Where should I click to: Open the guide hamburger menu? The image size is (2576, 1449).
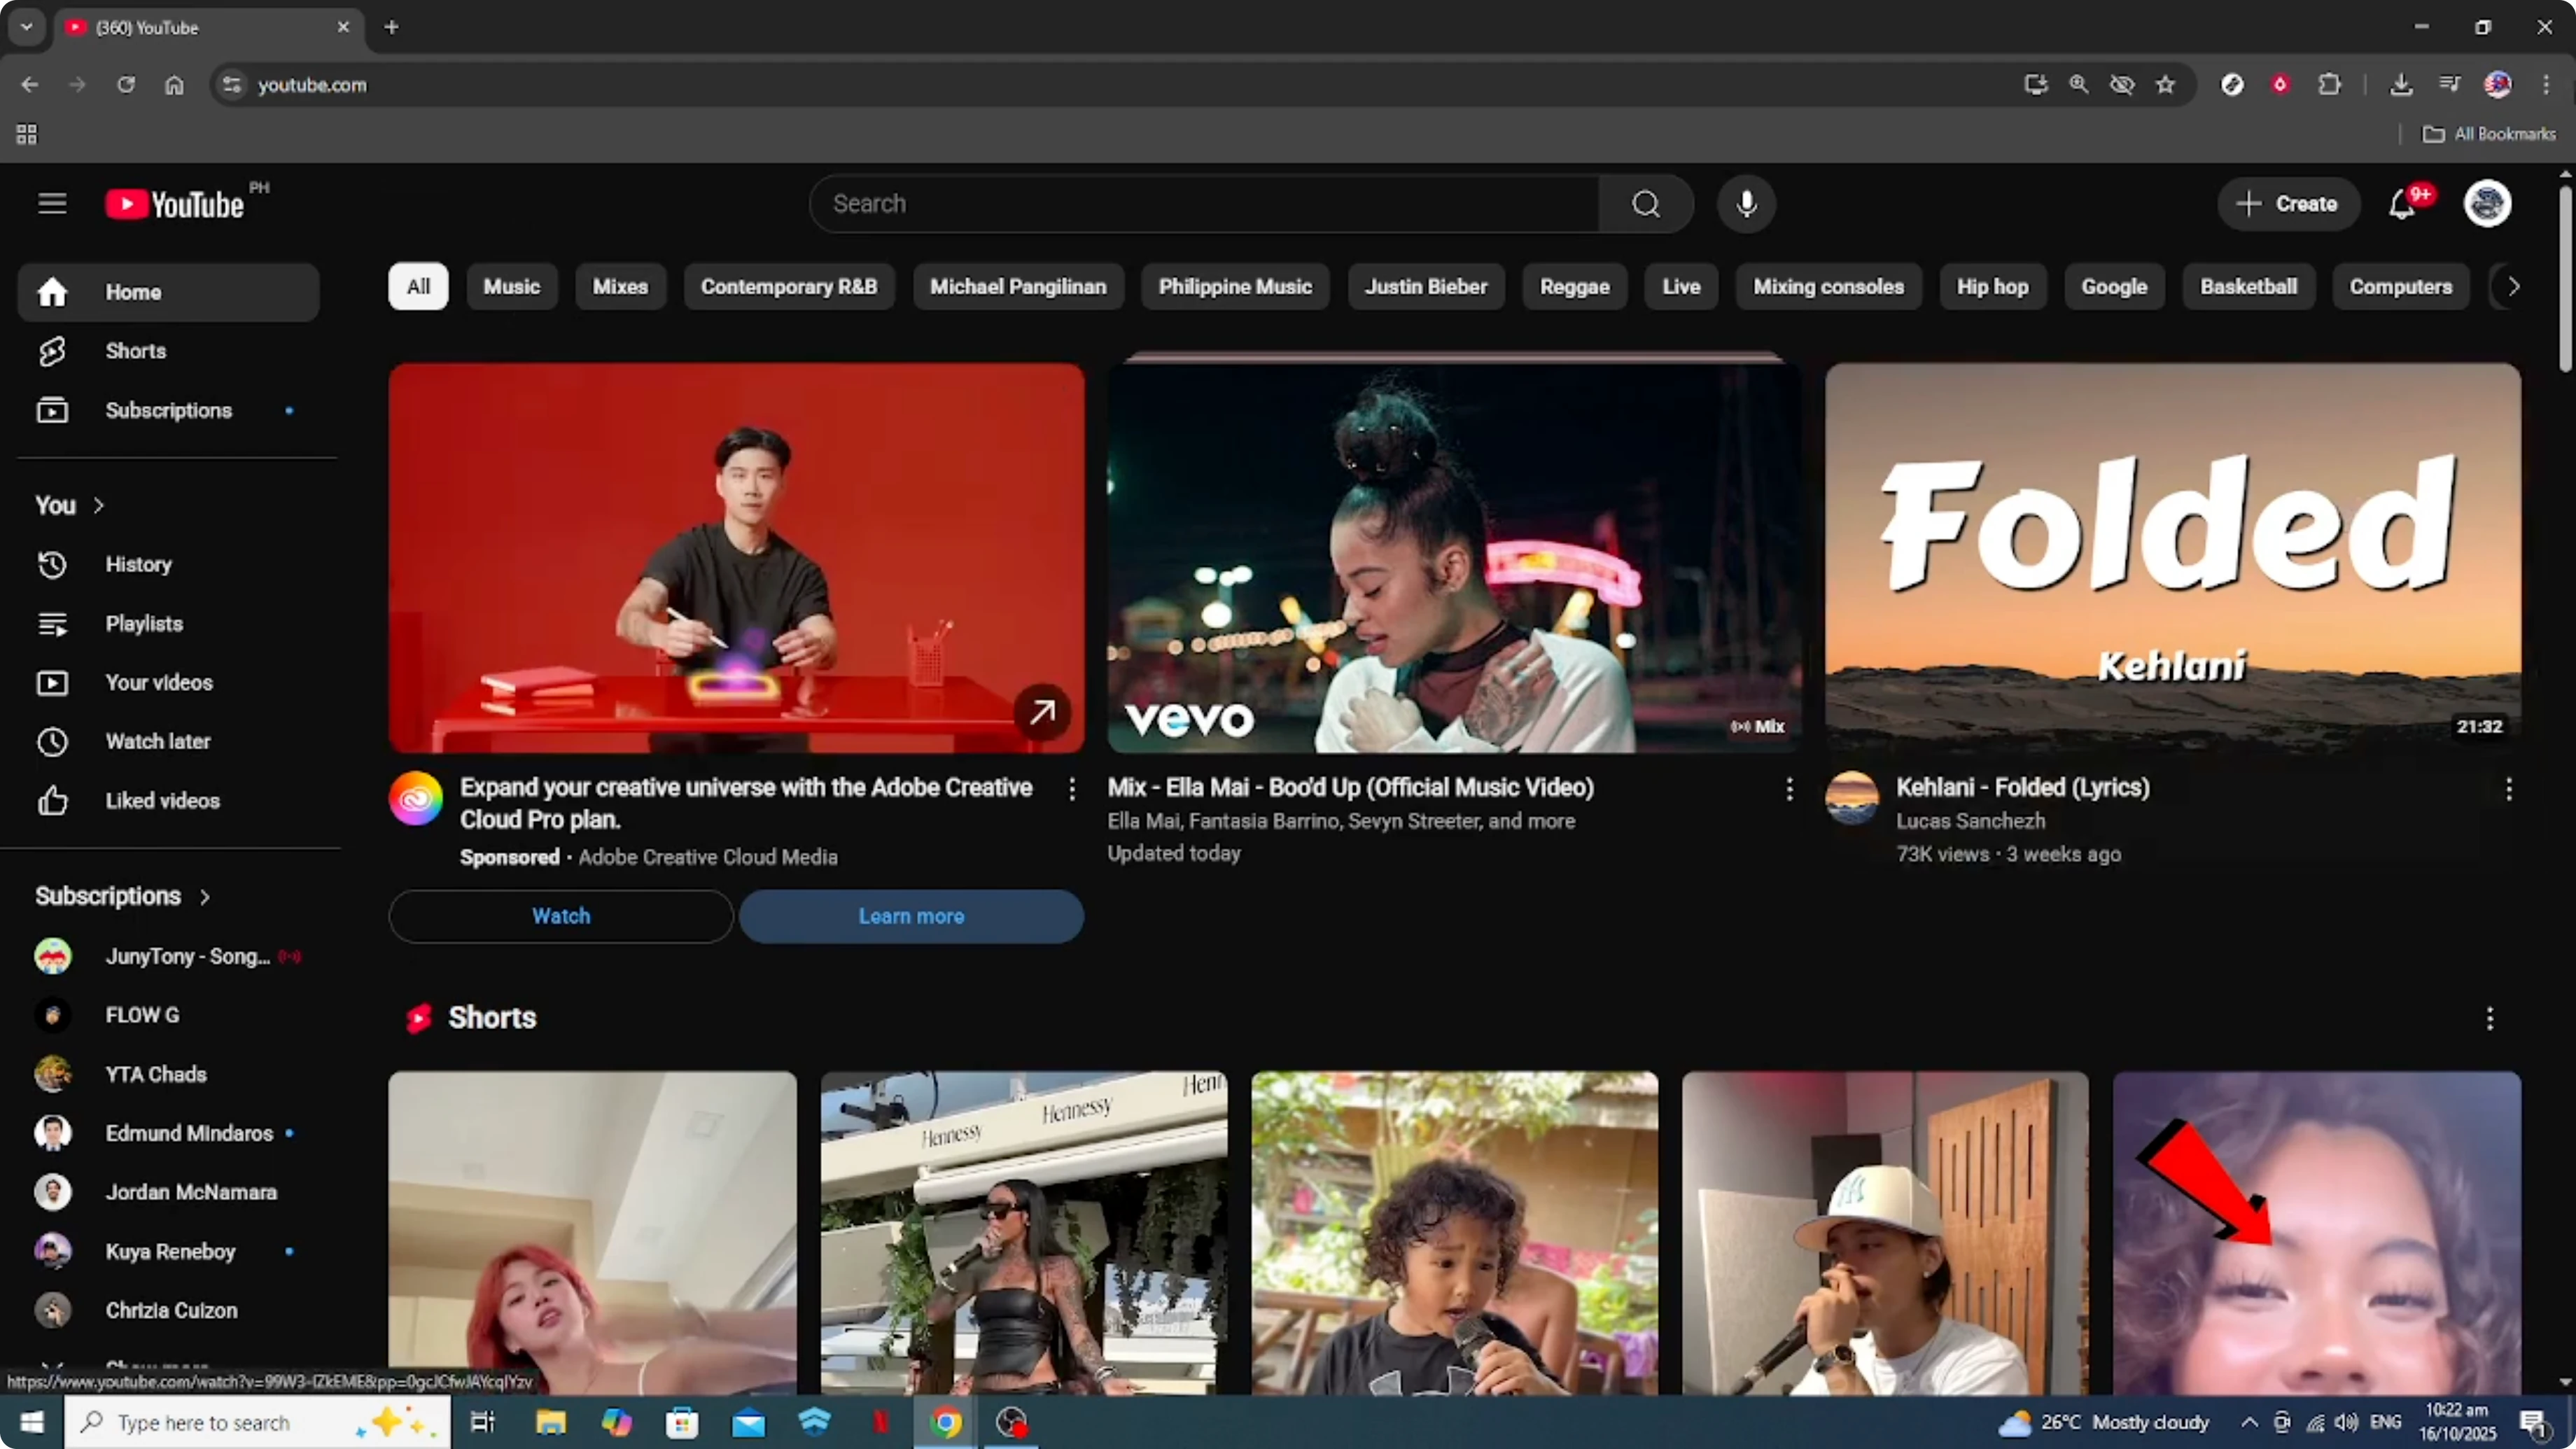click(51, 203)
